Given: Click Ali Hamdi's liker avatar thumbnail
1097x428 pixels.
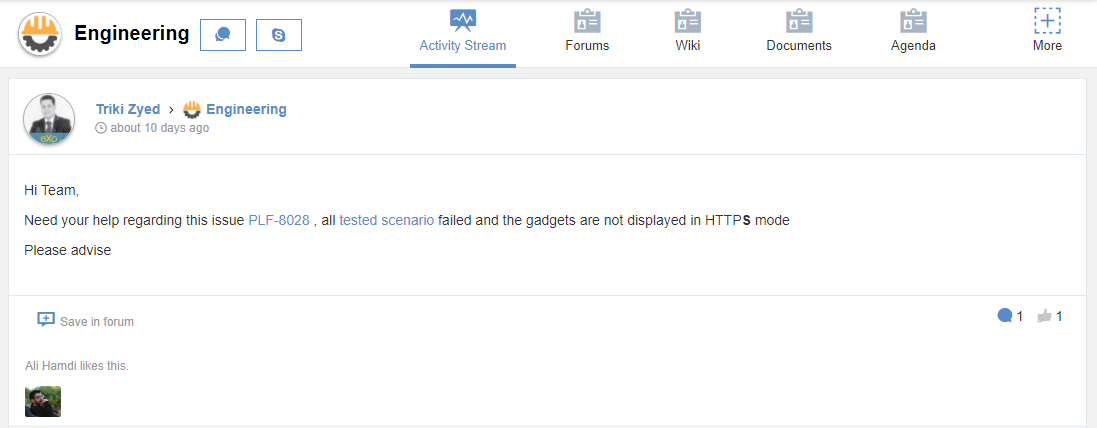Looking at the screenshot, I should coord(43,401).
